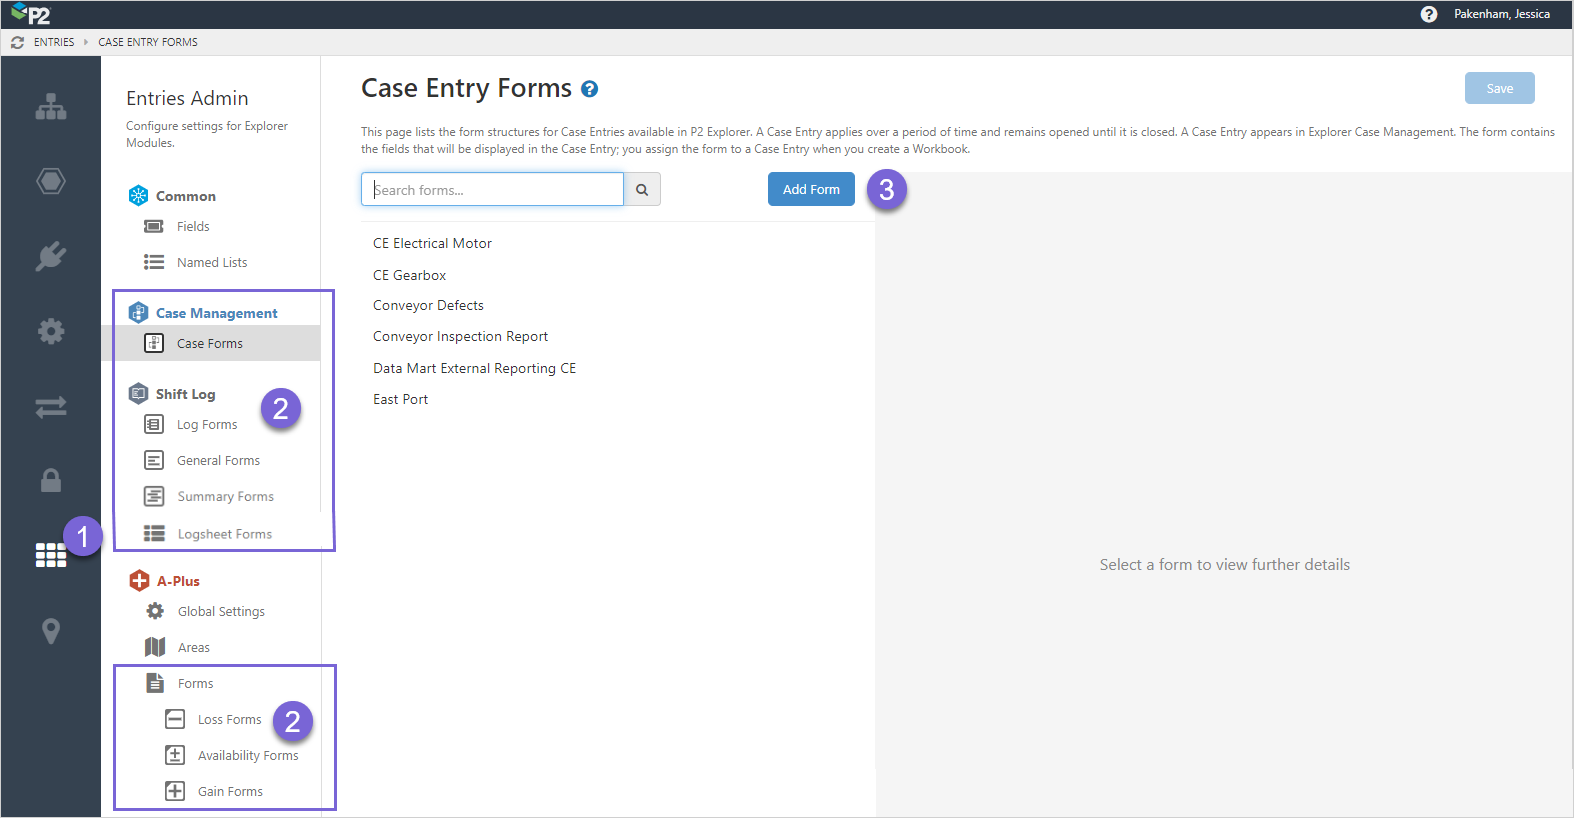Open the plug connector sidebar icon

(x=51, y=256)
